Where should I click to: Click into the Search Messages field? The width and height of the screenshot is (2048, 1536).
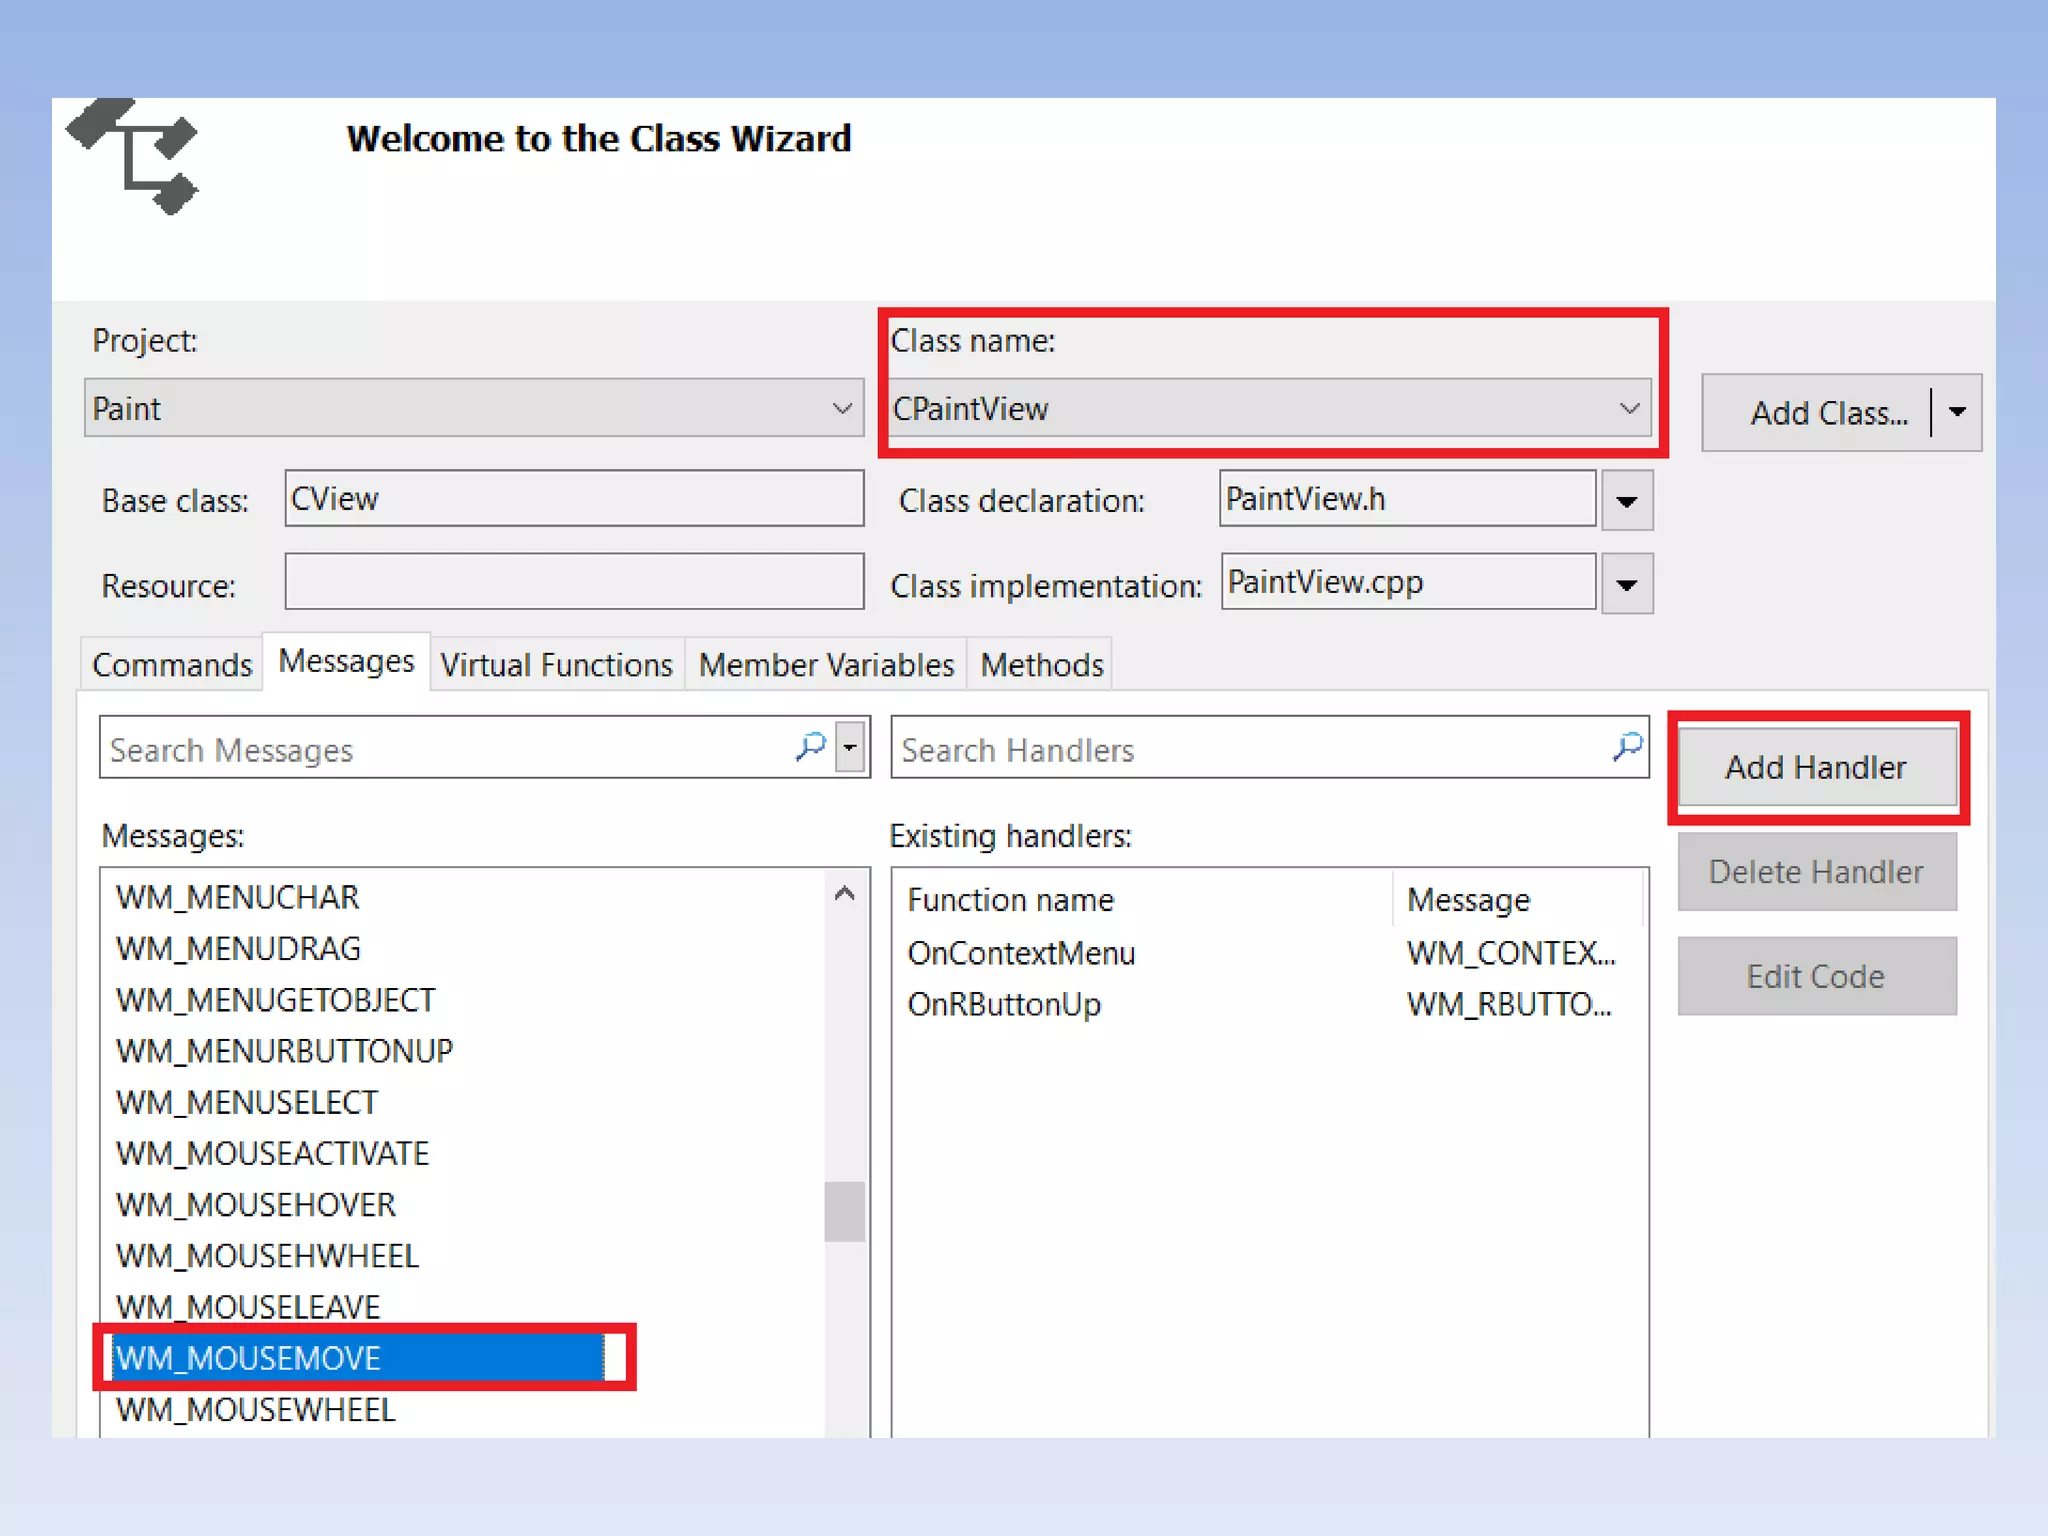(440, 749)
